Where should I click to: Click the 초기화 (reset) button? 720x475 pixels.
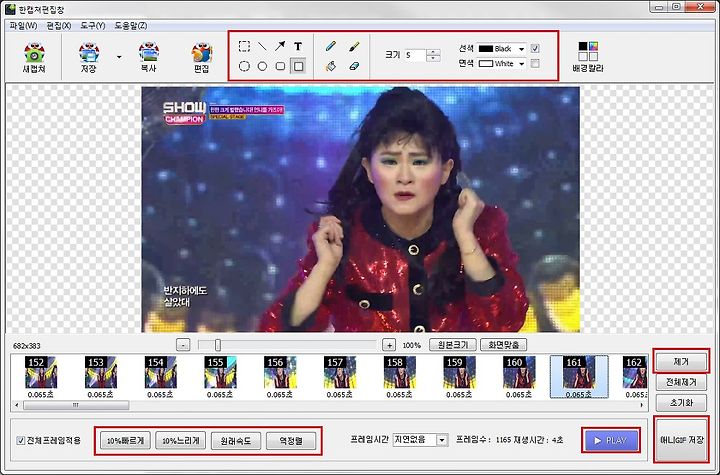pos(681,402)
